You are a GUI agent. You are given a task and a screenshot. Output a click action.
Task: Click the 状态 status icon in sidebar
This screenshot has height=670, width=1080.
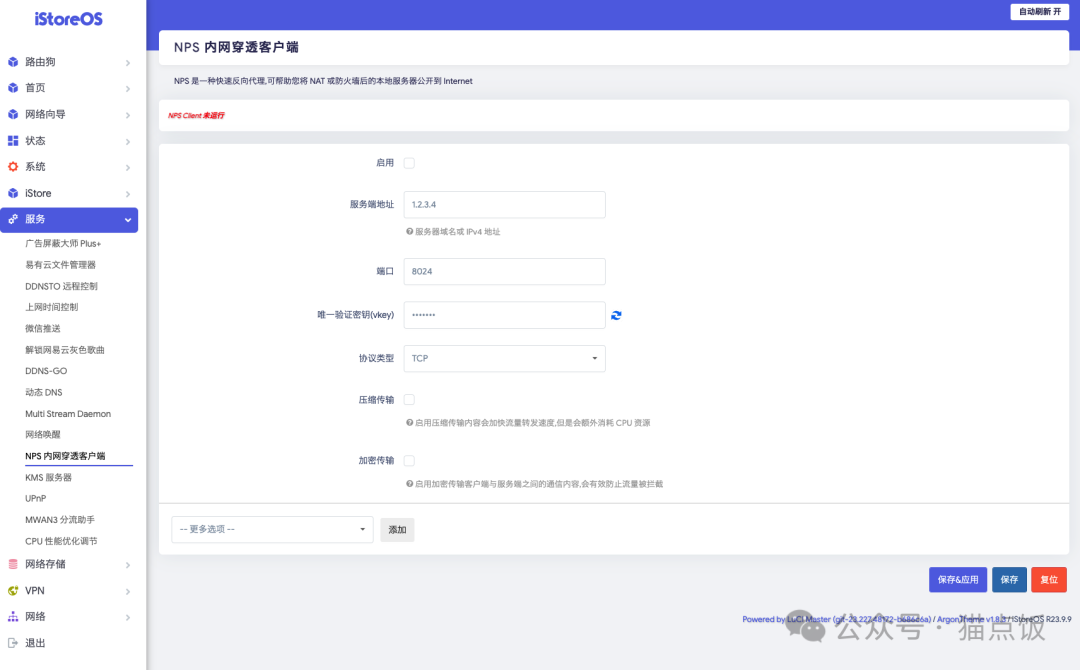12,140
